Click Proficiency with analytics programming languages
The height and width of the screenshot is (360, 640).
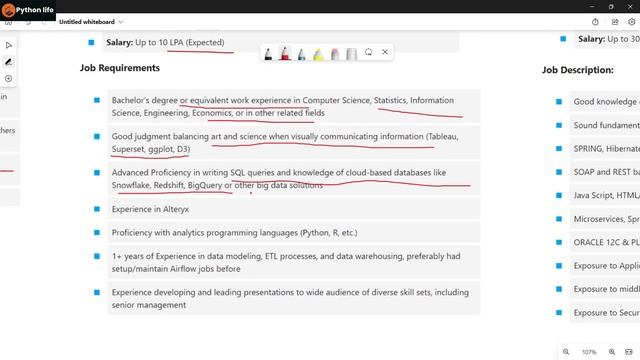234,233
